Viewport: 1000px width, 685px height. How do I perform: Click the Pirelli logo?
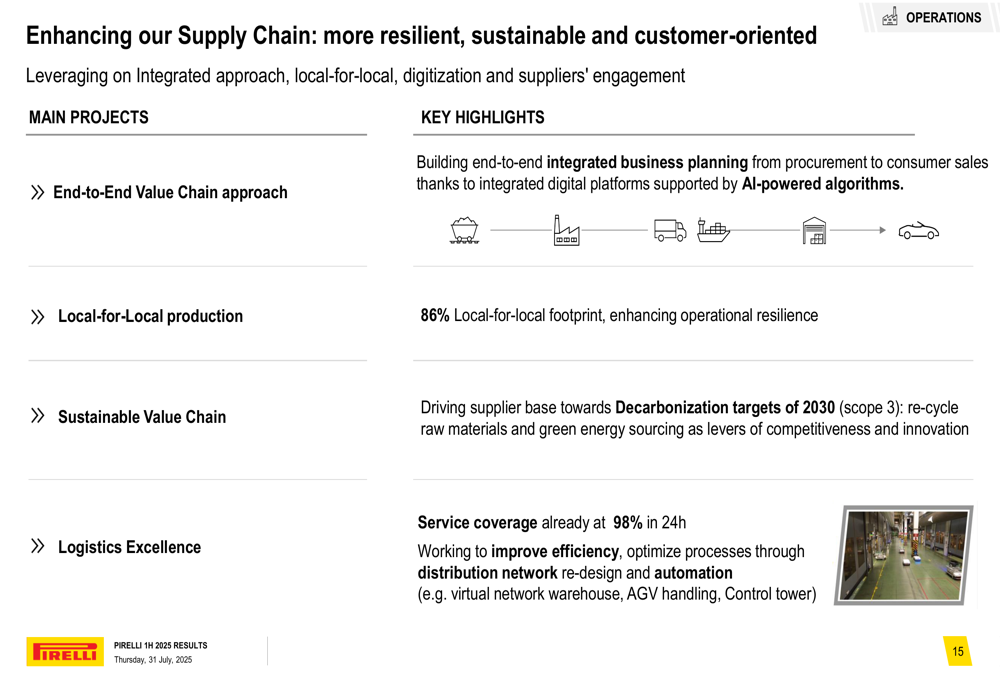click(65, 652)
